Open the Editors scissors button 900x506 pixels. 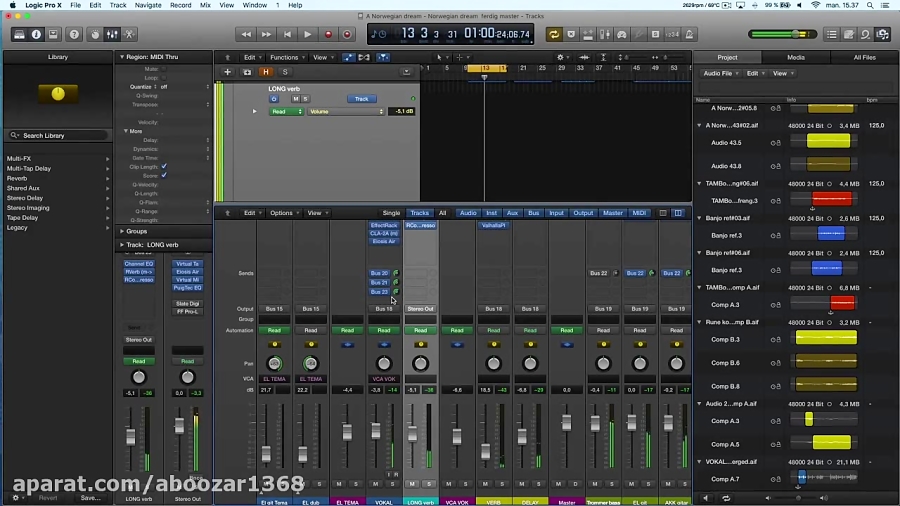(130, 34)
